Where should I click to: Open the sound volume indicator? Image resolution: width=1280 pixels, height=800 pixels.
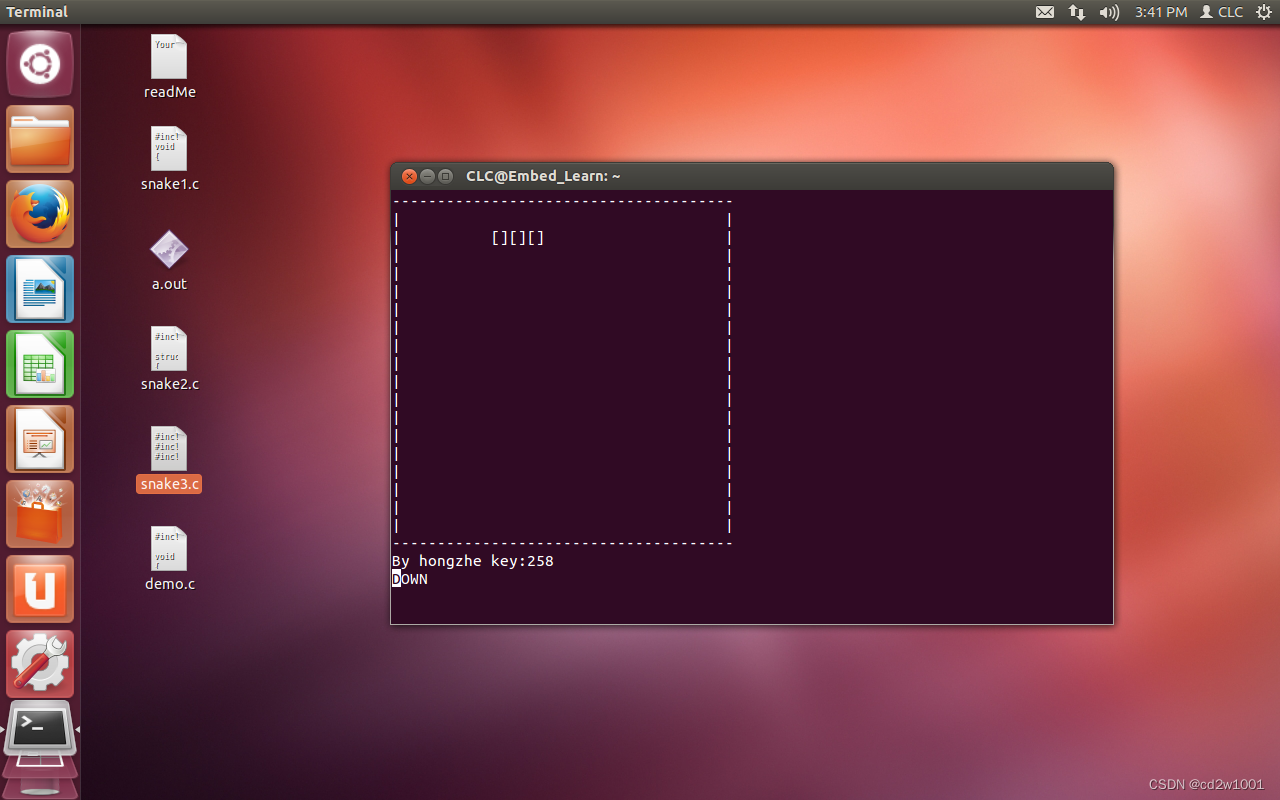point(1109,12)
